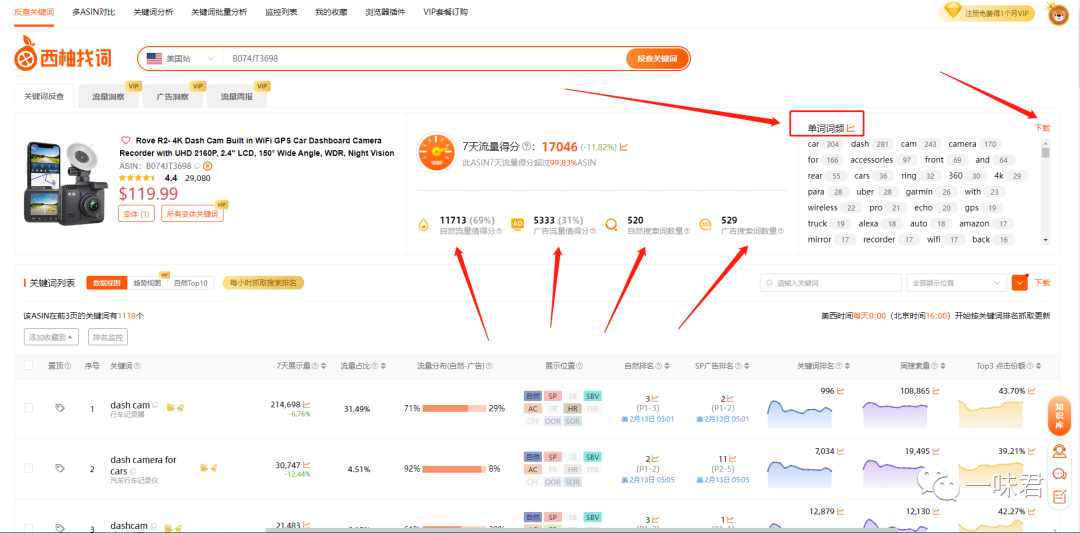This screenshot has height=533, width=1080.
Task: Click the word frequency panel scrollbar thumb
Action: [x=1046, y=151]
